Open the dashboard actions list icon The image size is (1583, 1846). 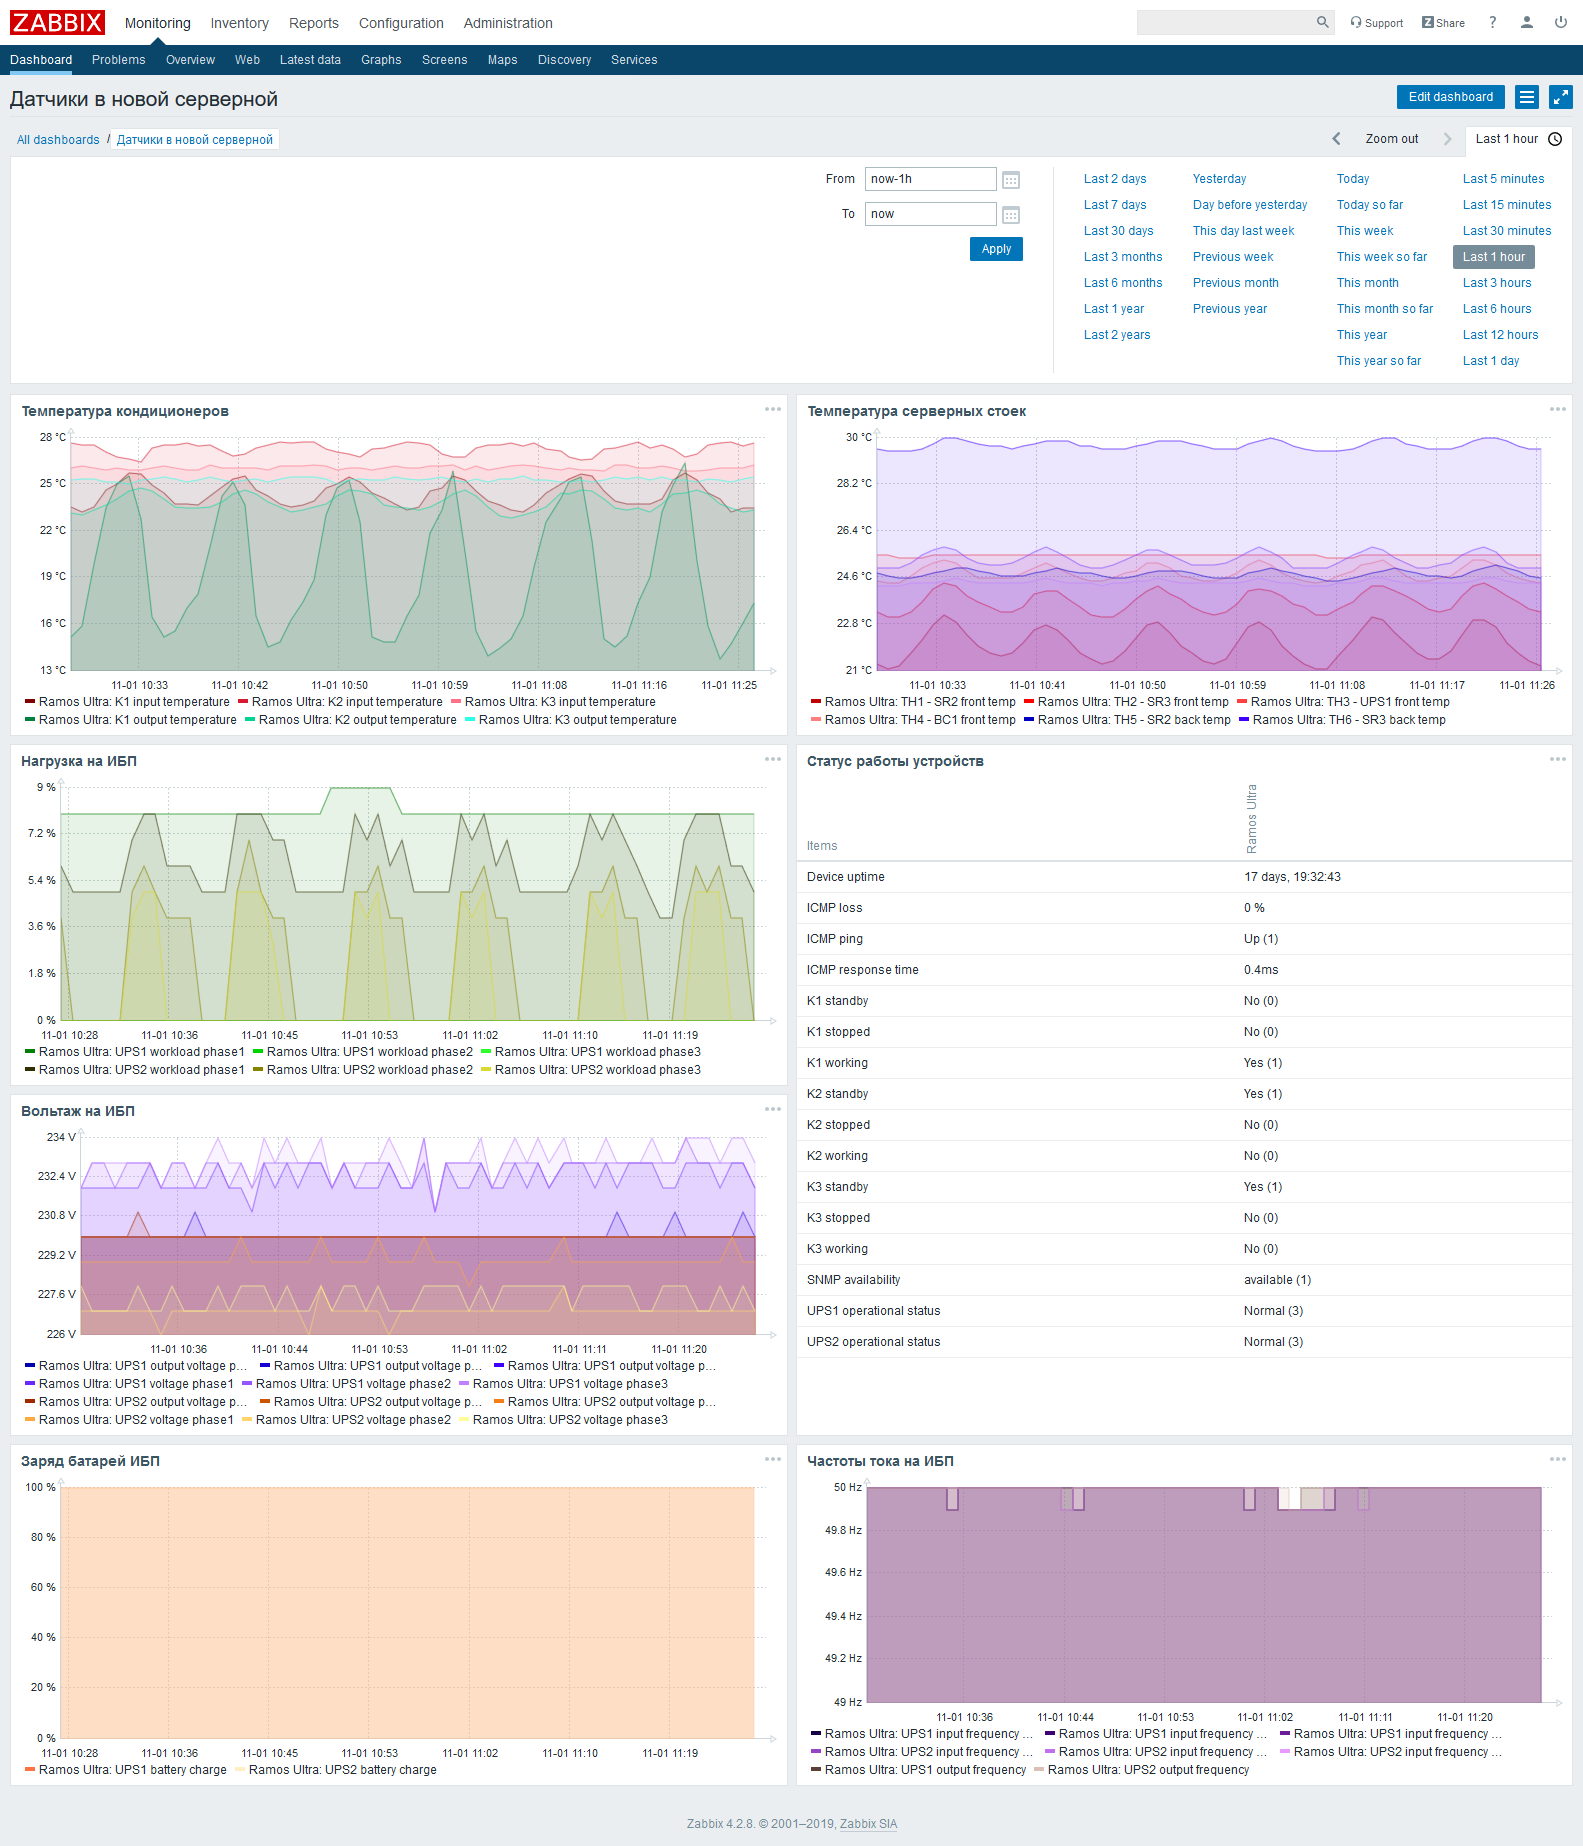1527,97
